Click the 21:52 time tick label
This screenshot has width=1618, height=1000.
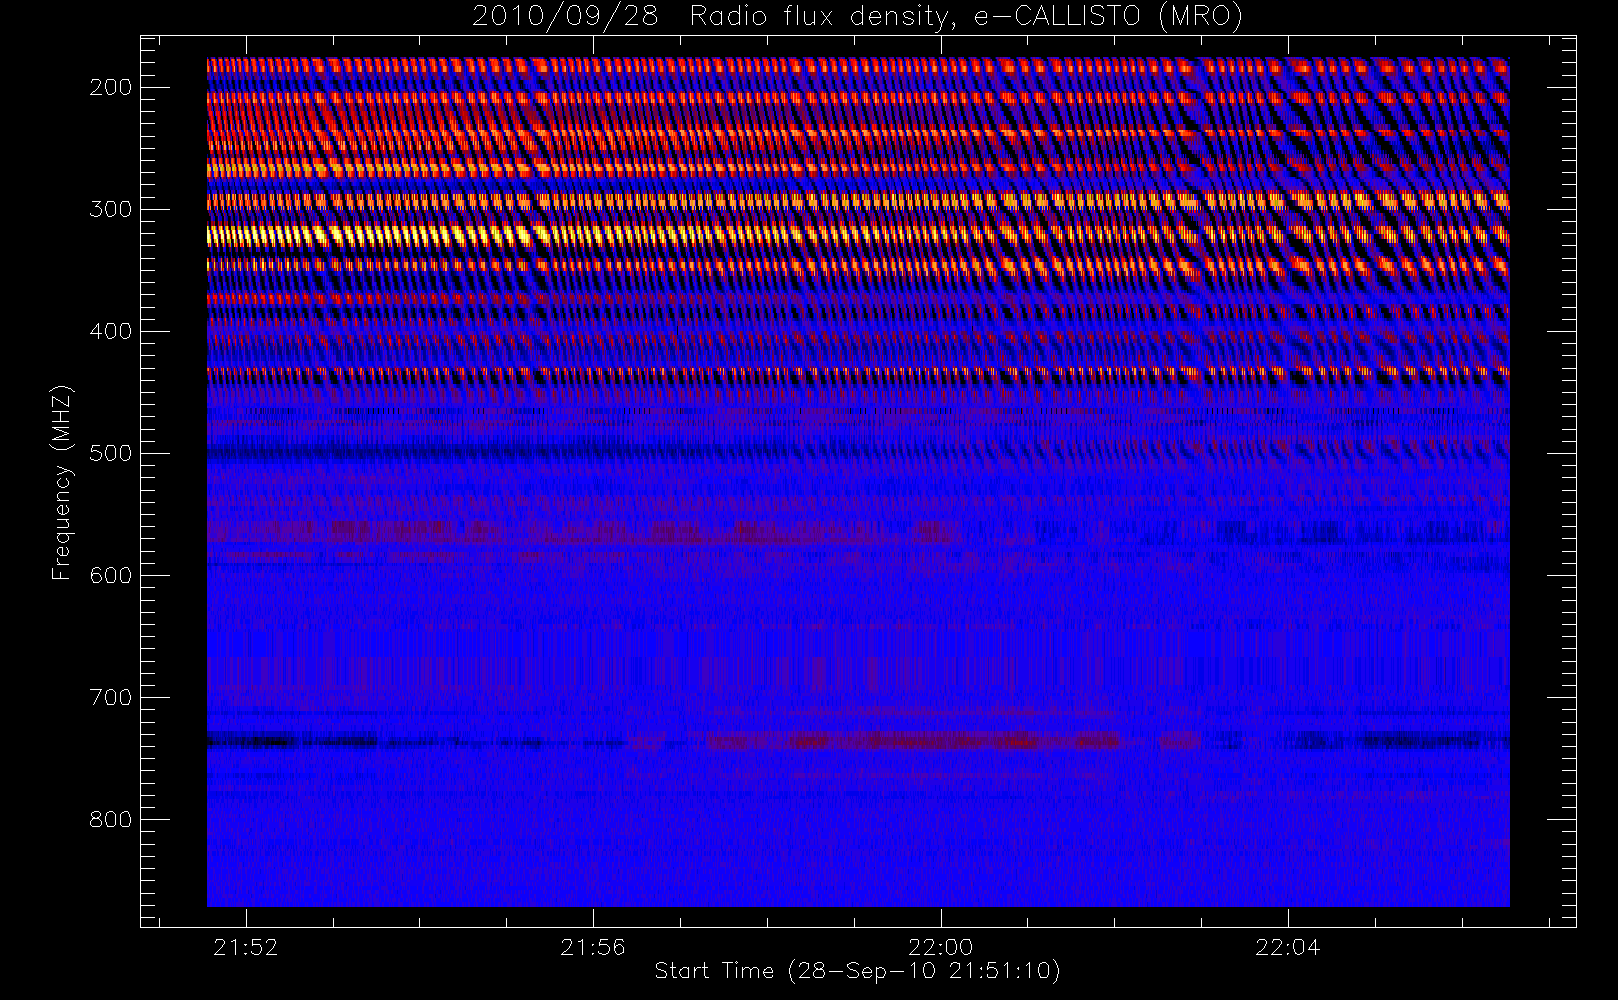click(246, 947)
